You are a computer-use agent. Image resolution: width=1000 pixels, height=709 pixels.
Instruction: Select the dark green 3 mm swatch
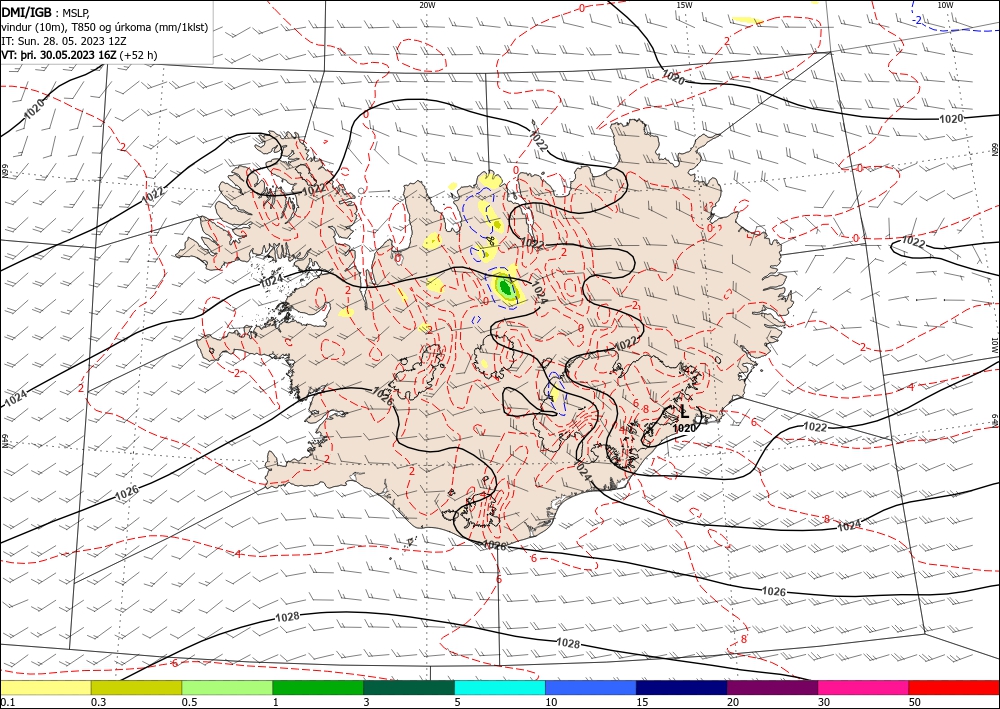(x=409, y=687)
